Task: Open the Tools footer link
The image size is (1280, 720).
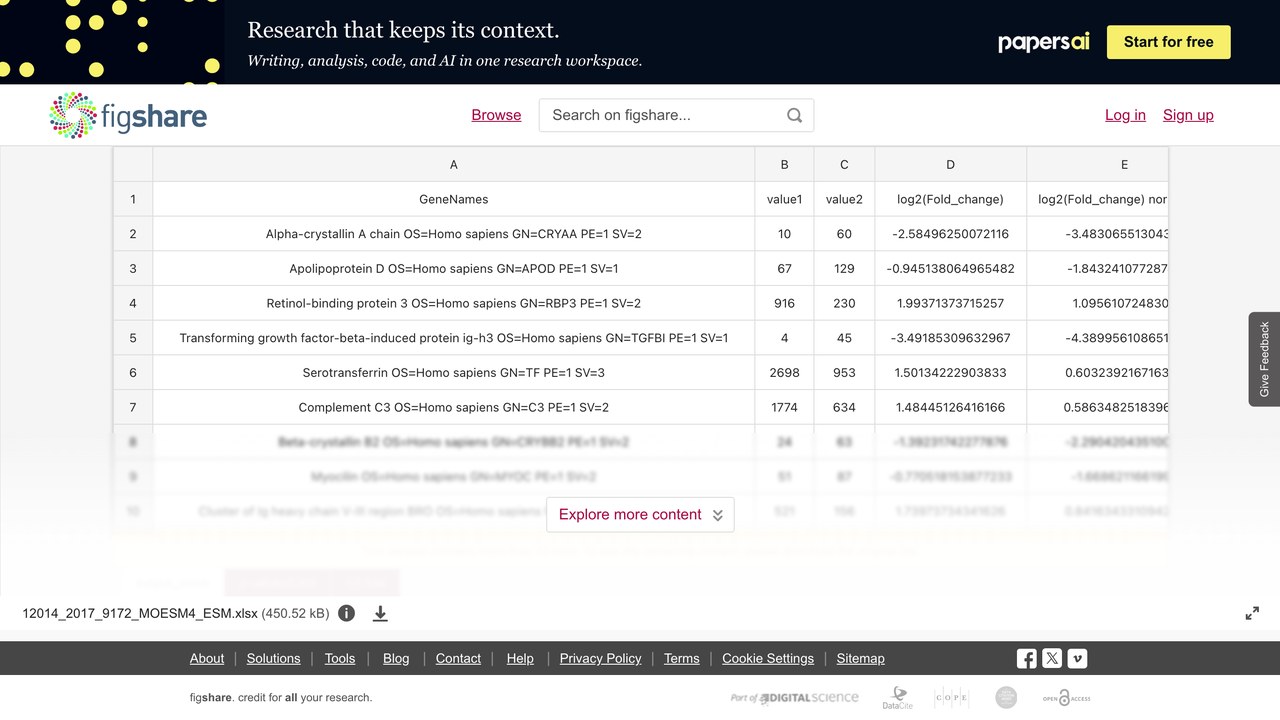Action: pos(340,658)
